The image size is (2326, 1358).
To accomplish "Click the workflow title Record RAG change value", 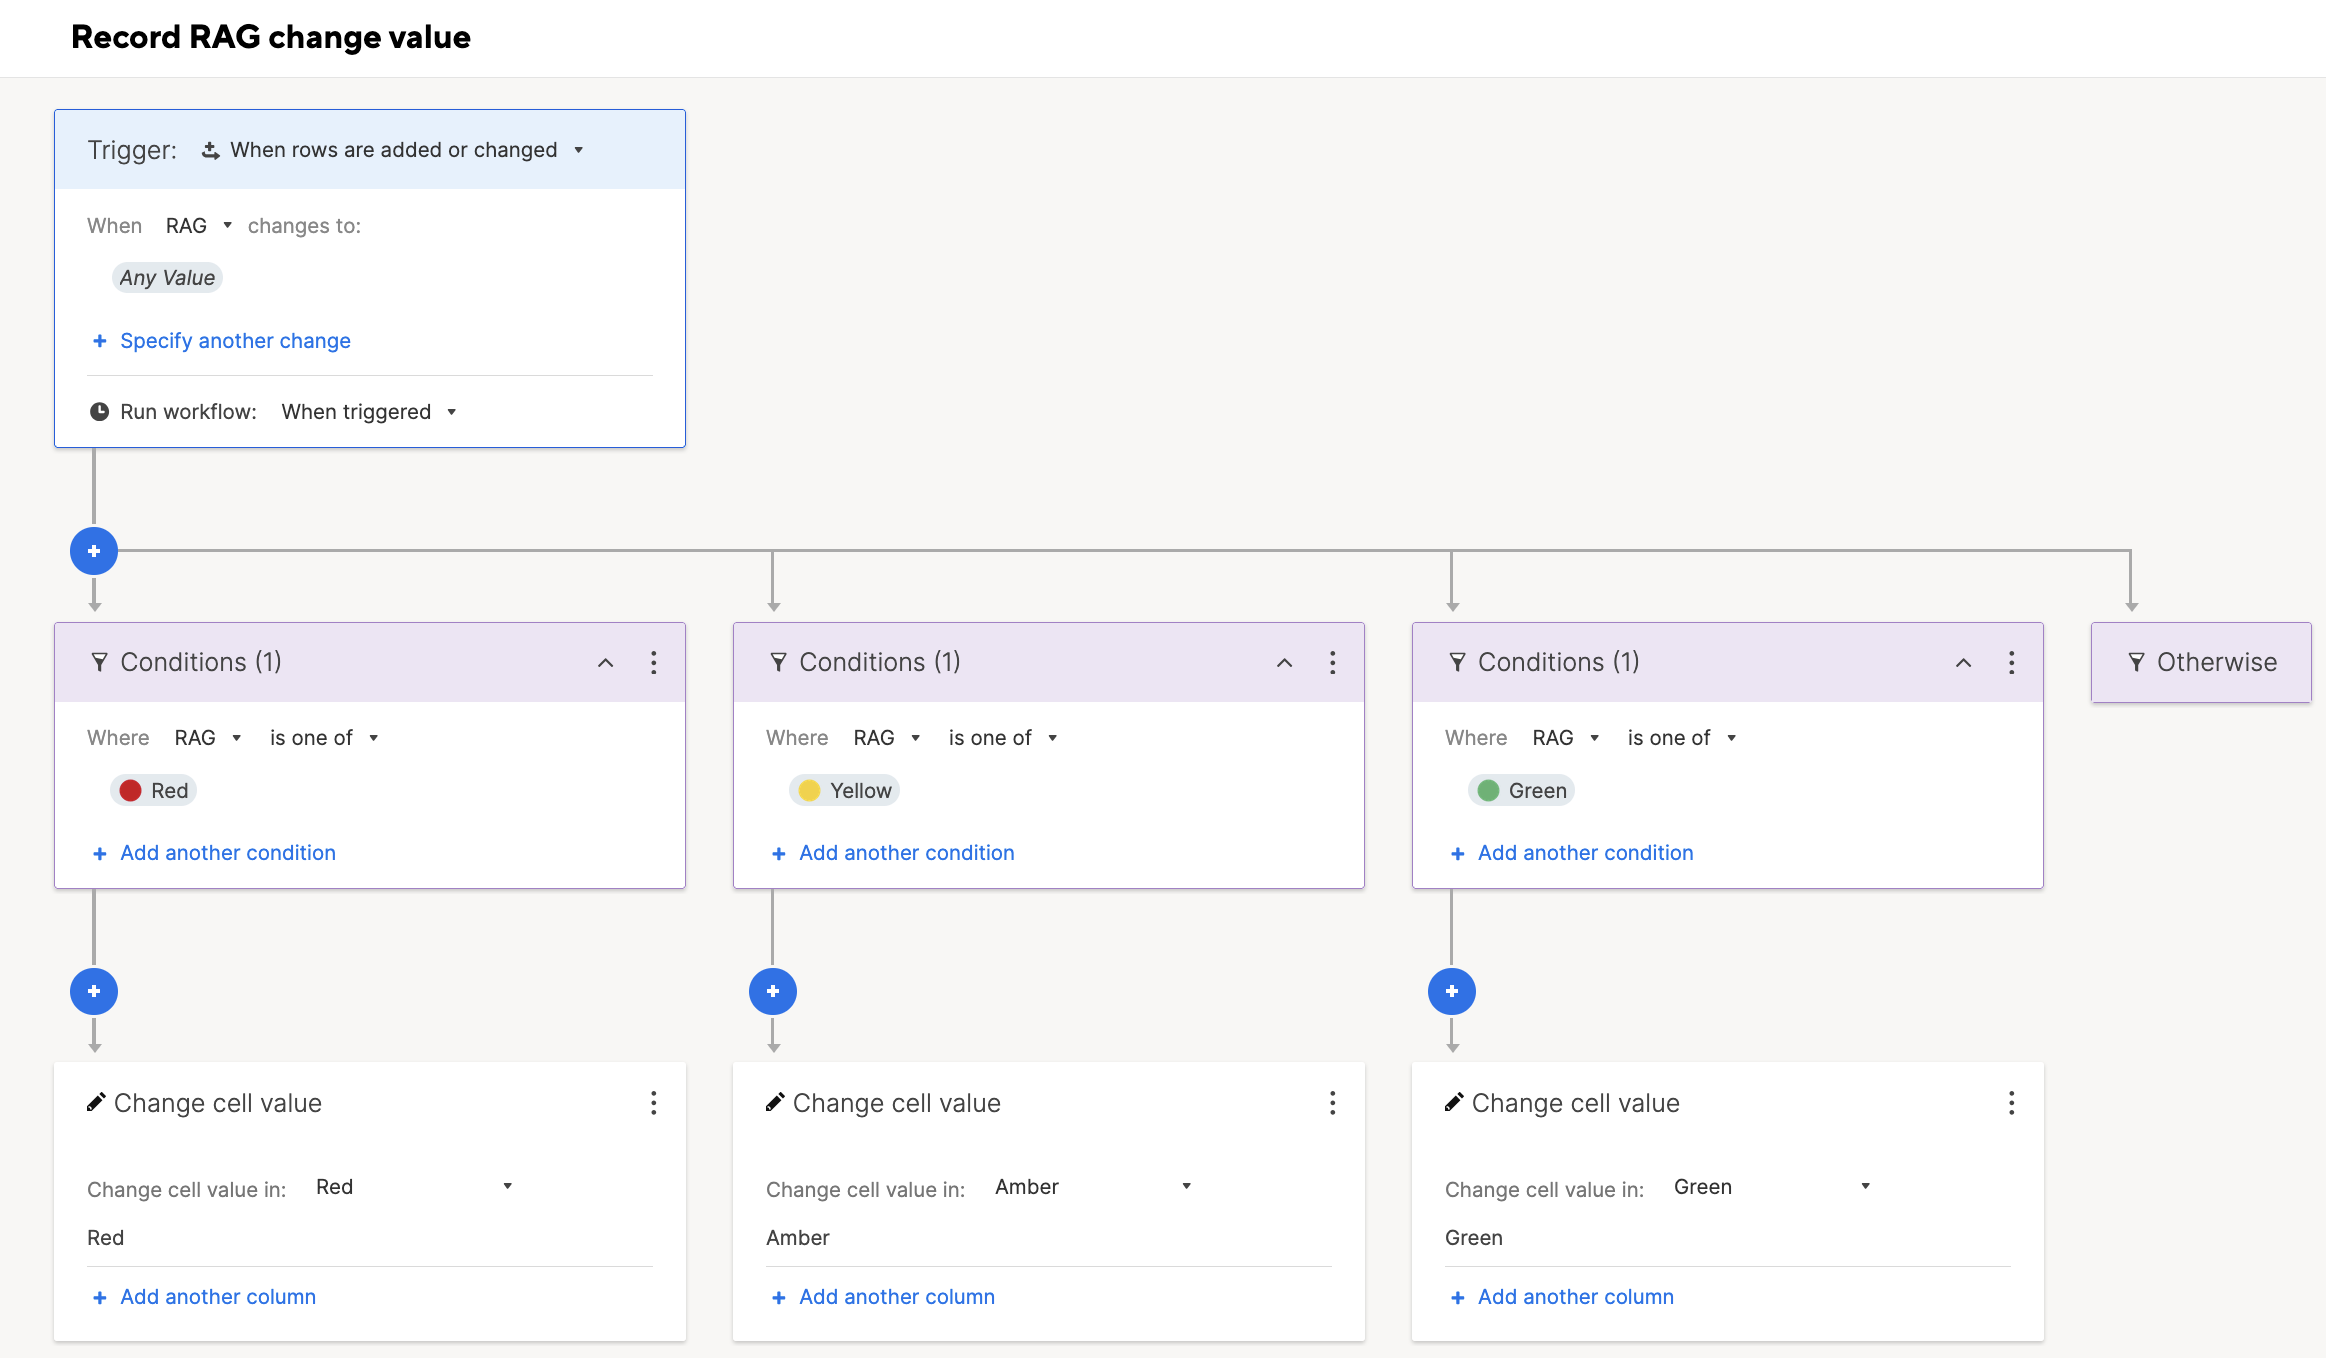I will (x=271, y=37).
